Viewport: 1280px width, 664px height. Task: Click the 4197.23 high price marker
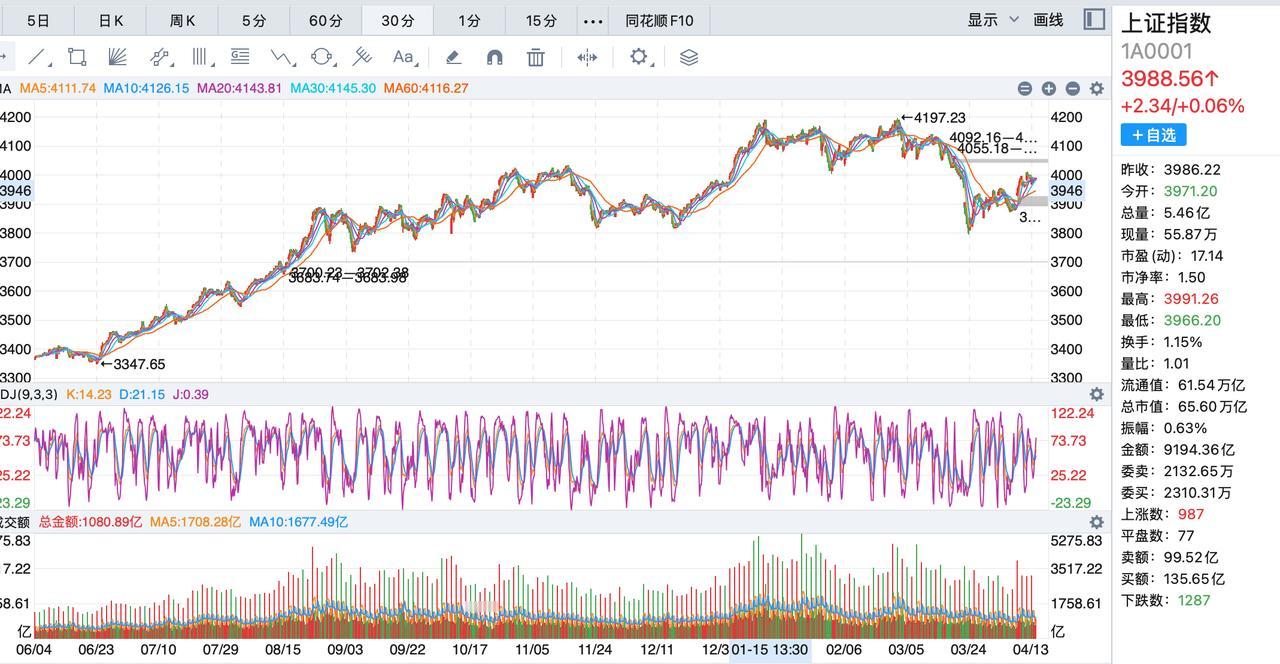point(934,118)
